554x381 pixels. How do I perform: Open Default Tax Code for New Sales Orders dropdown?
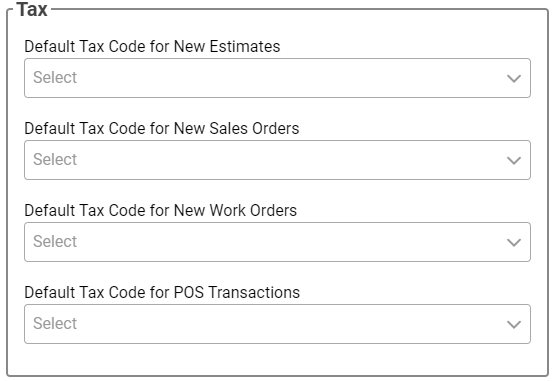[x=277, y=160]
